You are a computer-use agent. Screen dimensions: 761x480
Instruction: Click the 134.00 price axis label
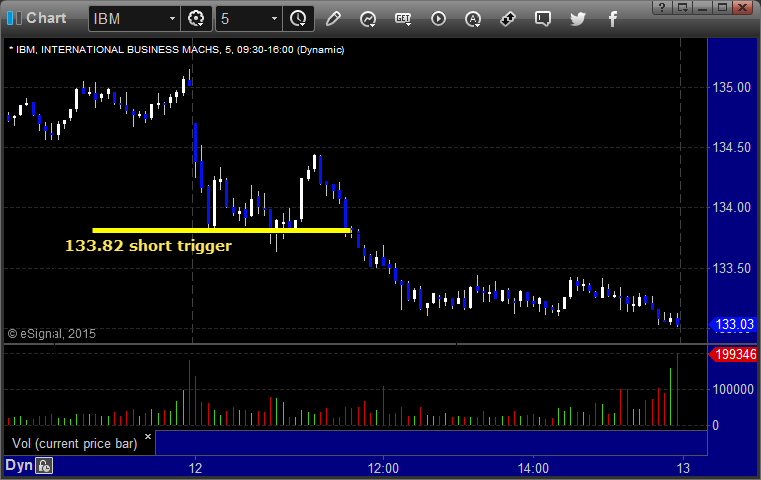(x=731, y=208)
